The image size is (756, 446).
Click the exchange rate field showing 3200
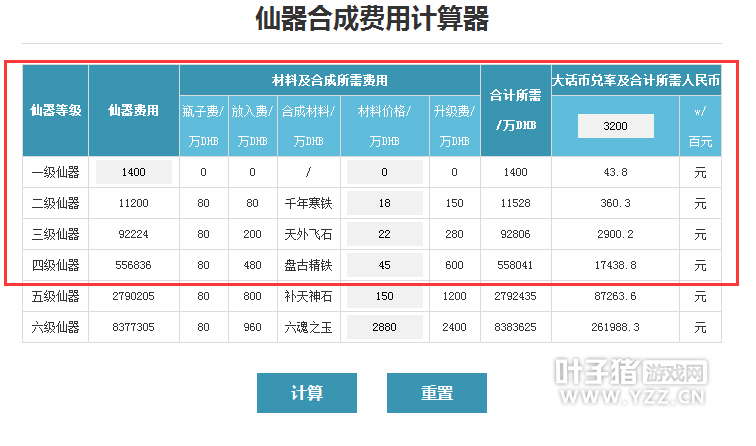tap(615, 126)
